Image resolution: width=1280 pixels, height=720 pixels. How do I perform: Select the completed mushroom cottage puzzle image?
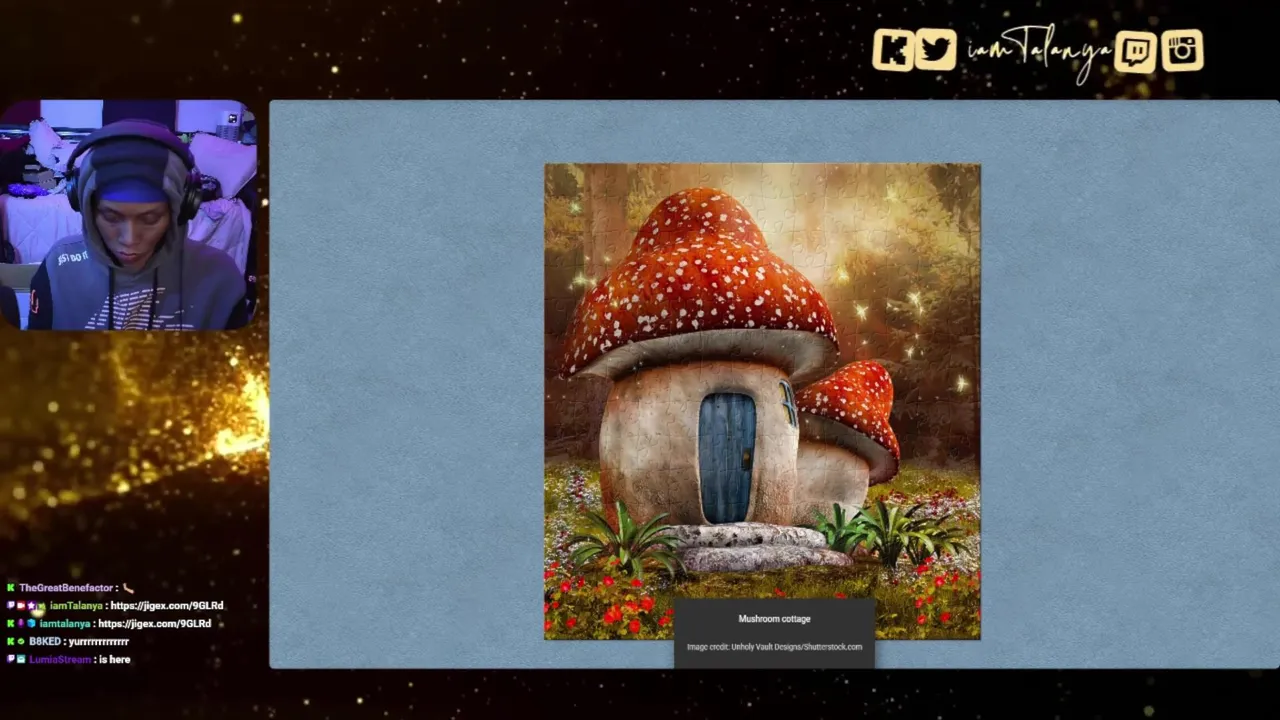[x=762, y=401]
